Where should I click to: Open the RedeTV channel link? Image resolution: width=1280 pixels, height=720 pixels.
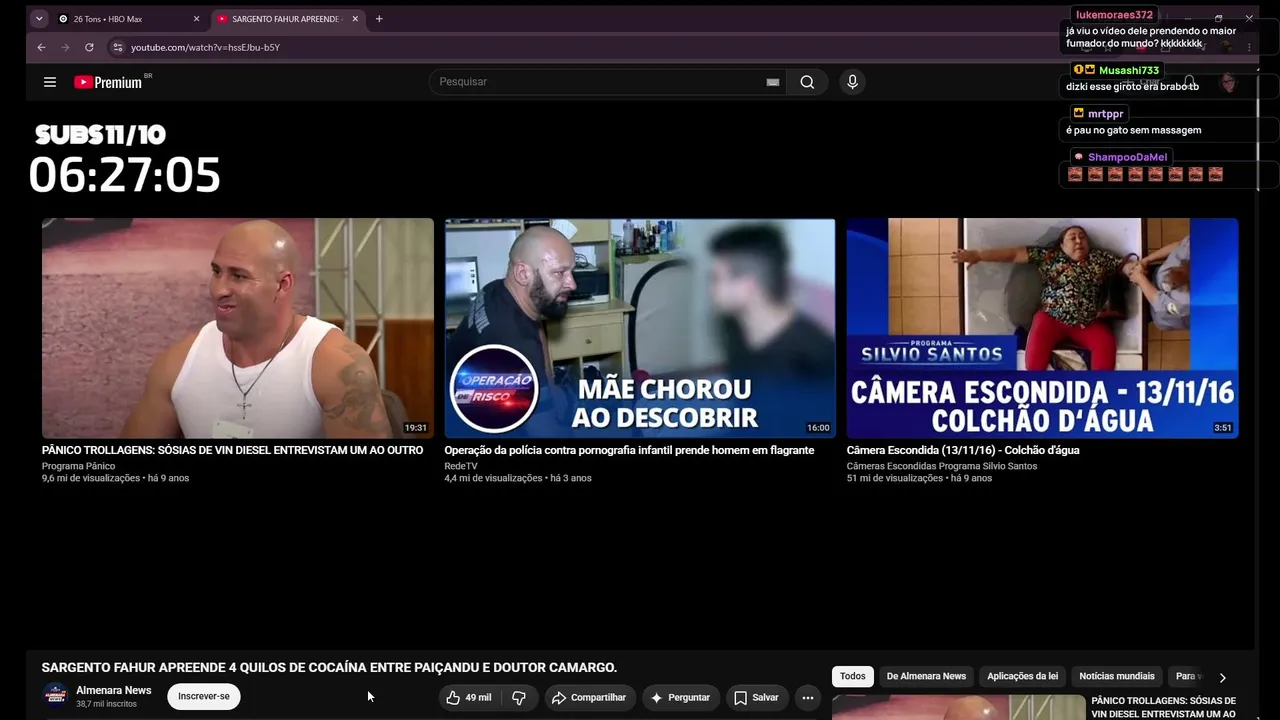(x=461, y=466)
